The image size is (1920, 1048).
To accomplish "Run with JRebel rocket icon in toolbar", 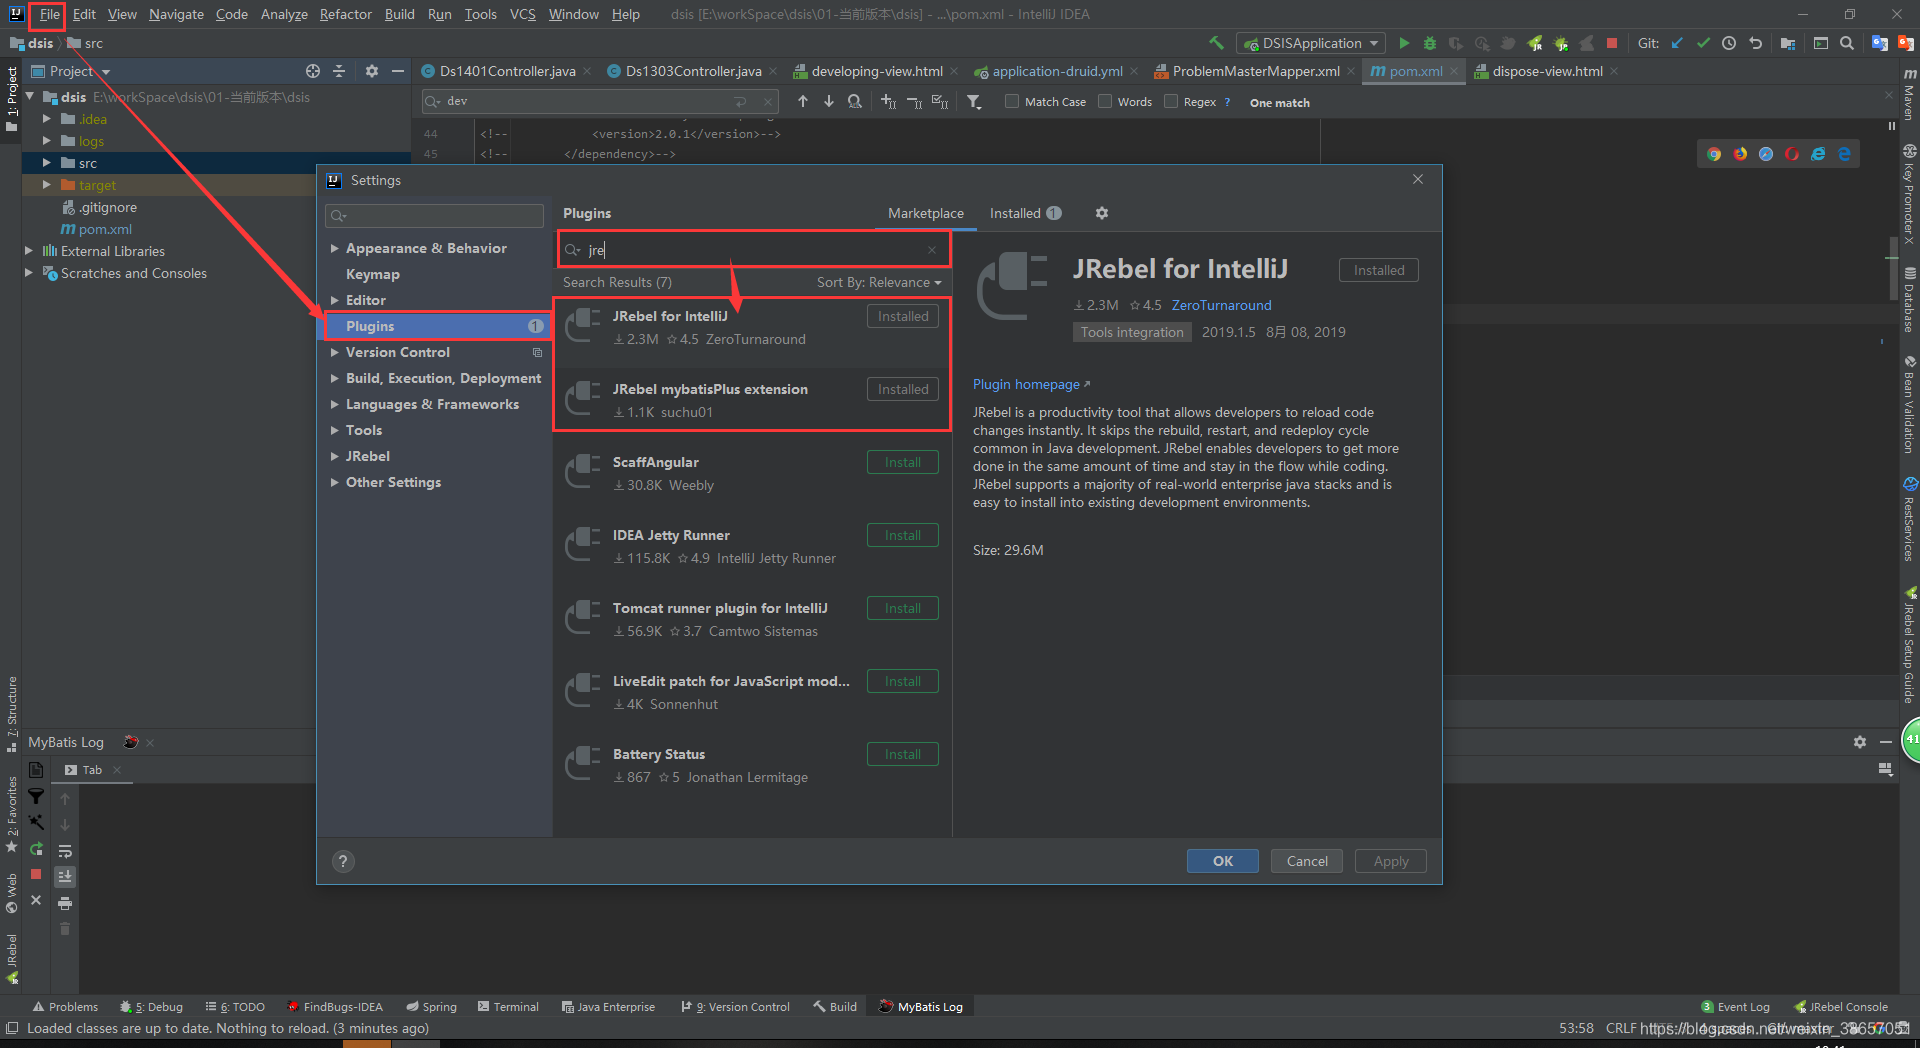I will coord(1535,43).
